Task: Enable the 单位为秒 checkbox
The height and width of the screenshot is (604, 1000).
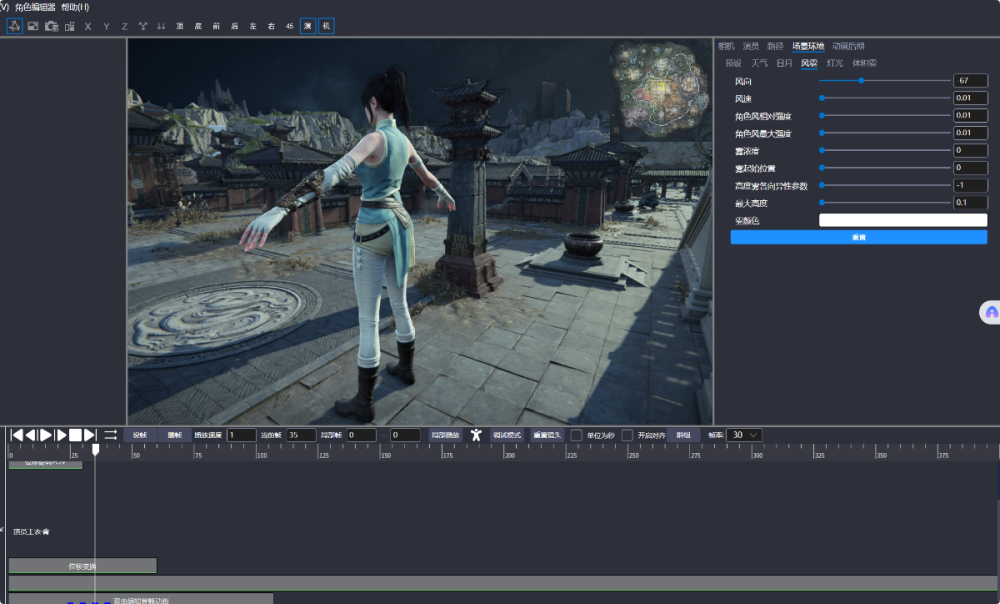Action: click(576, 435)
